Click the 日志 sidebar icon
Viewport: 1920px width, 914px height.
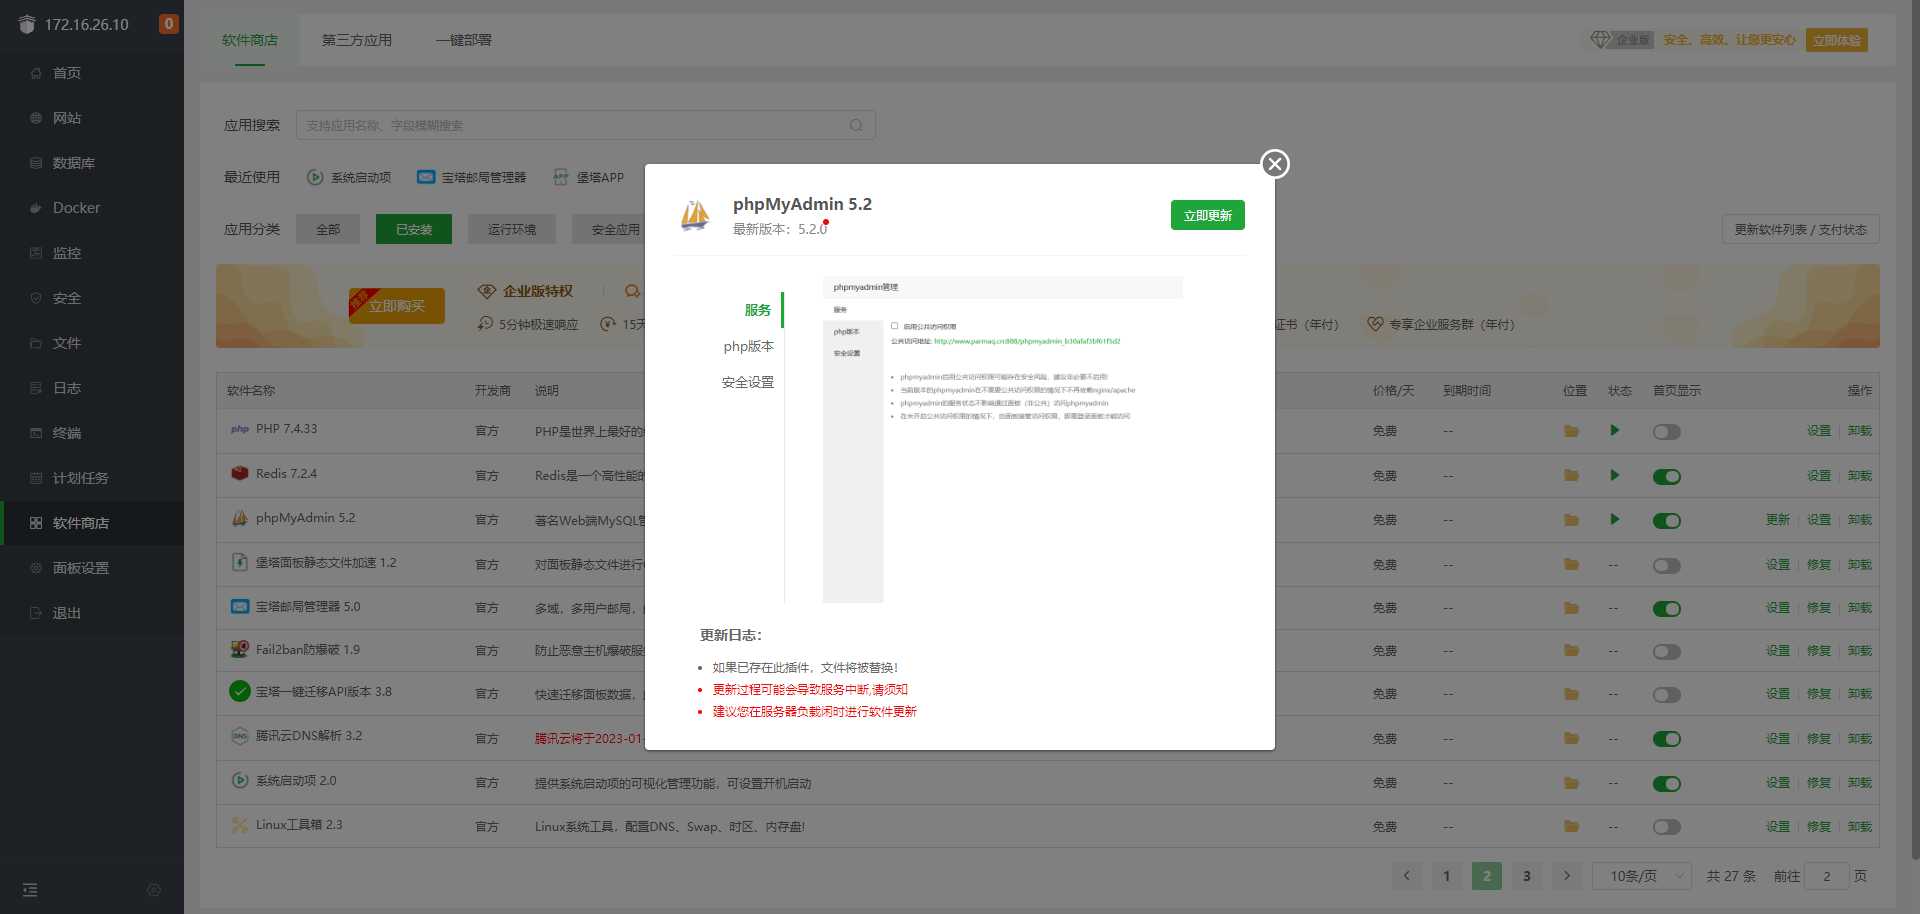click(x=36, y=388)
